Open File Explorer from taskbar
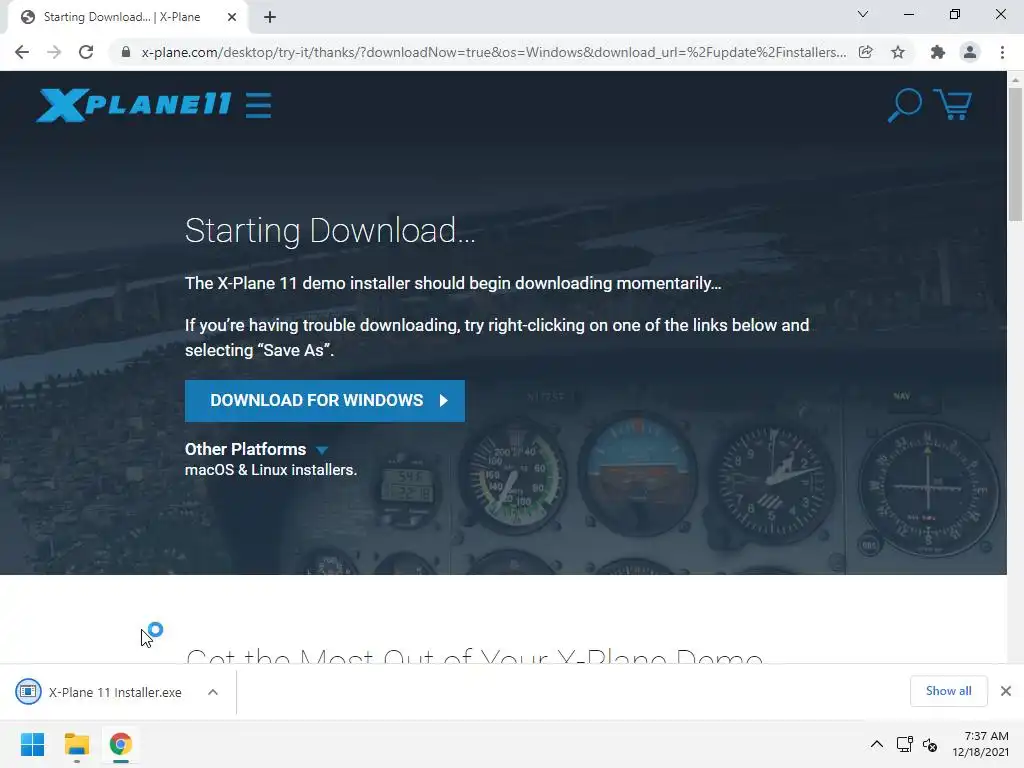Screen dimensions: 1024x768 (76, 744)
